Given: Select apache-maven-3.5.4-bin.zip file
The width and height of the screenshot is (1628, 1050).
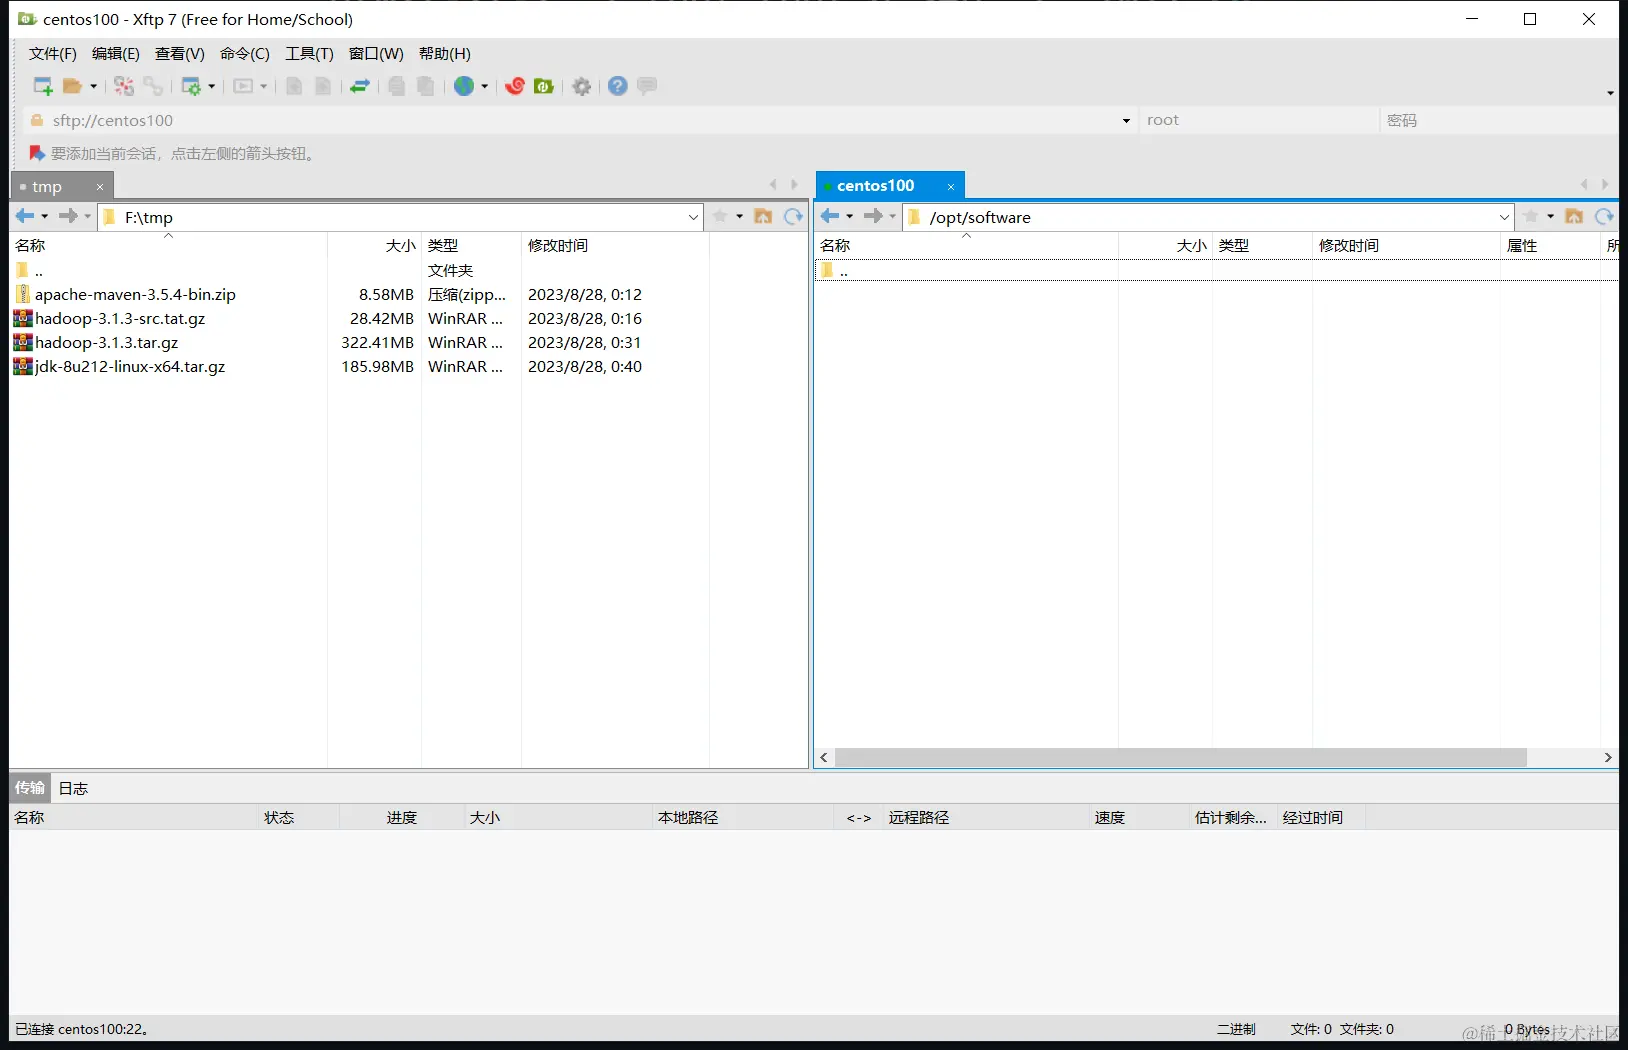Looking at the screenshot, I should tap(135, 295).
